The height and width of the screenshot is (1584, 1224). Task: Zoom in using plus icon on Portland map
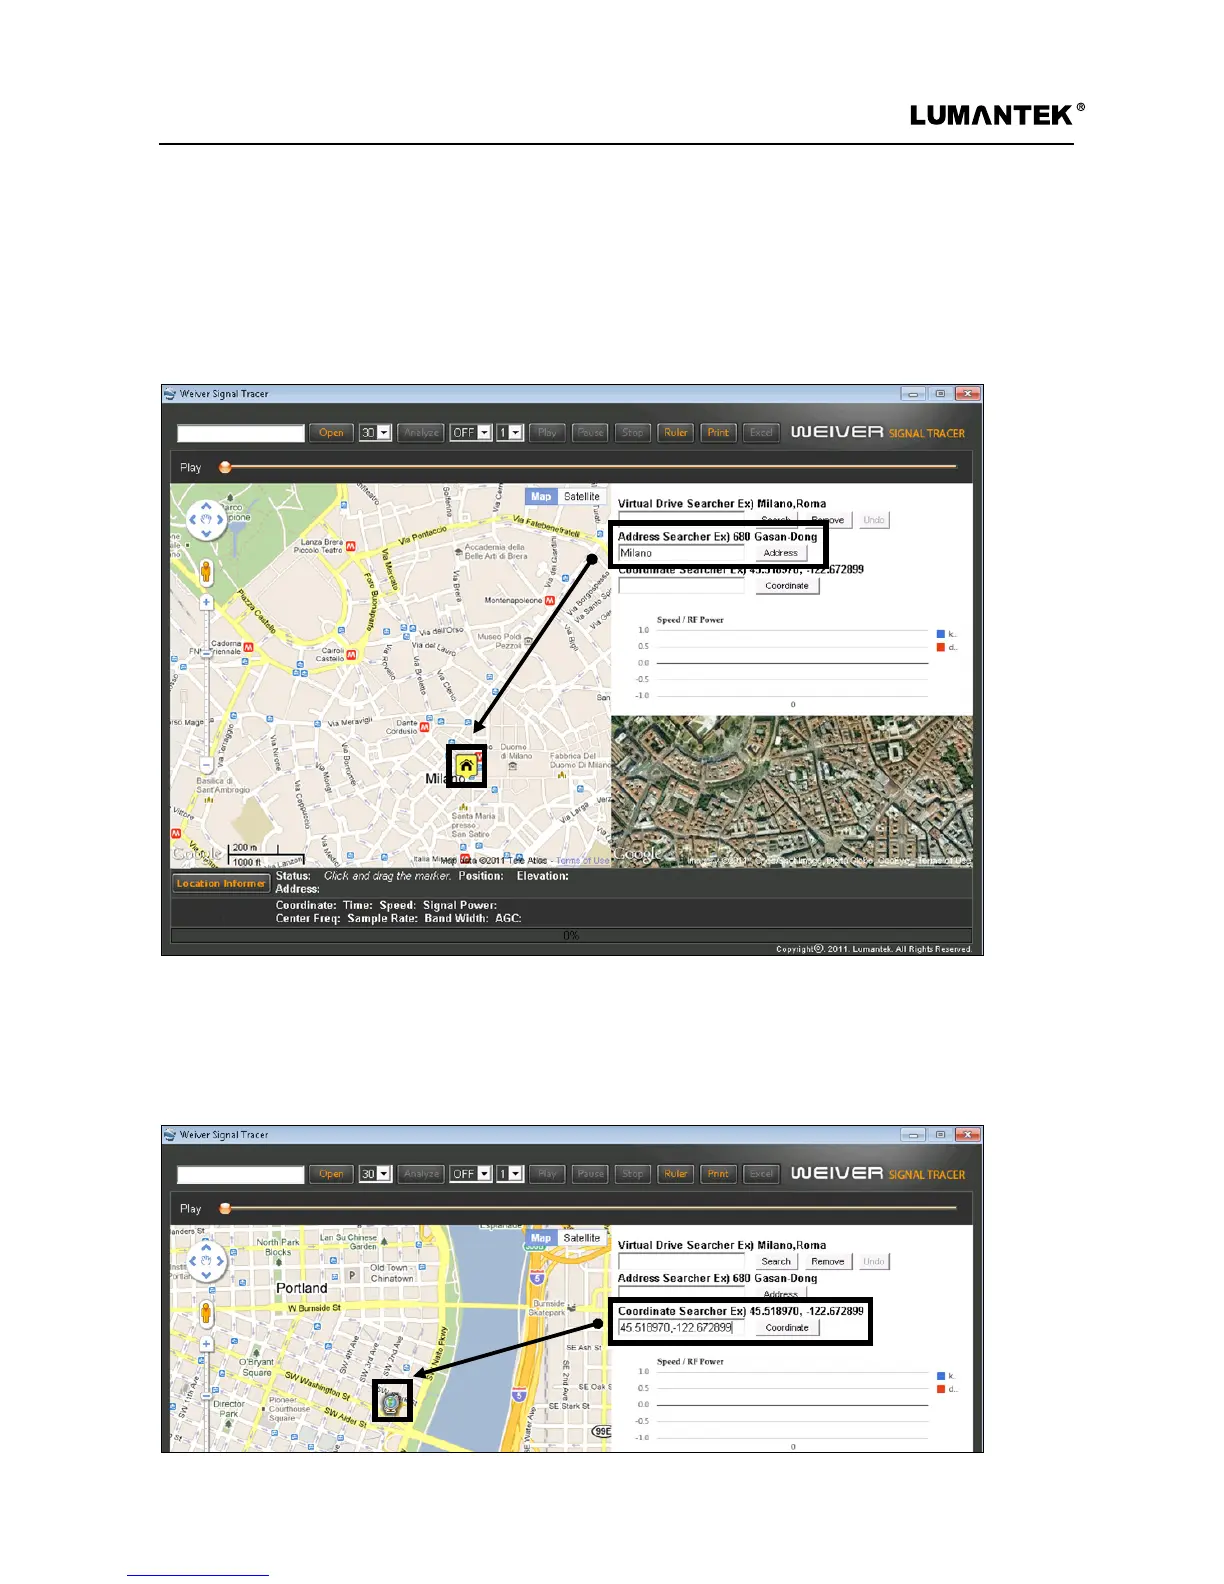pyautogui.click(x=207, y=1343)
